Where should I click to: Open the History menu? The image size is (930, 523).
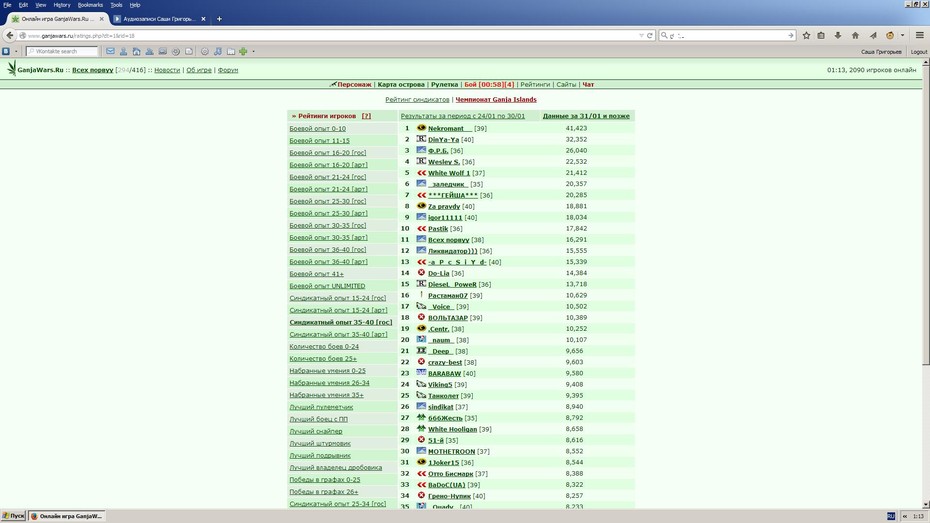(62, 5)
